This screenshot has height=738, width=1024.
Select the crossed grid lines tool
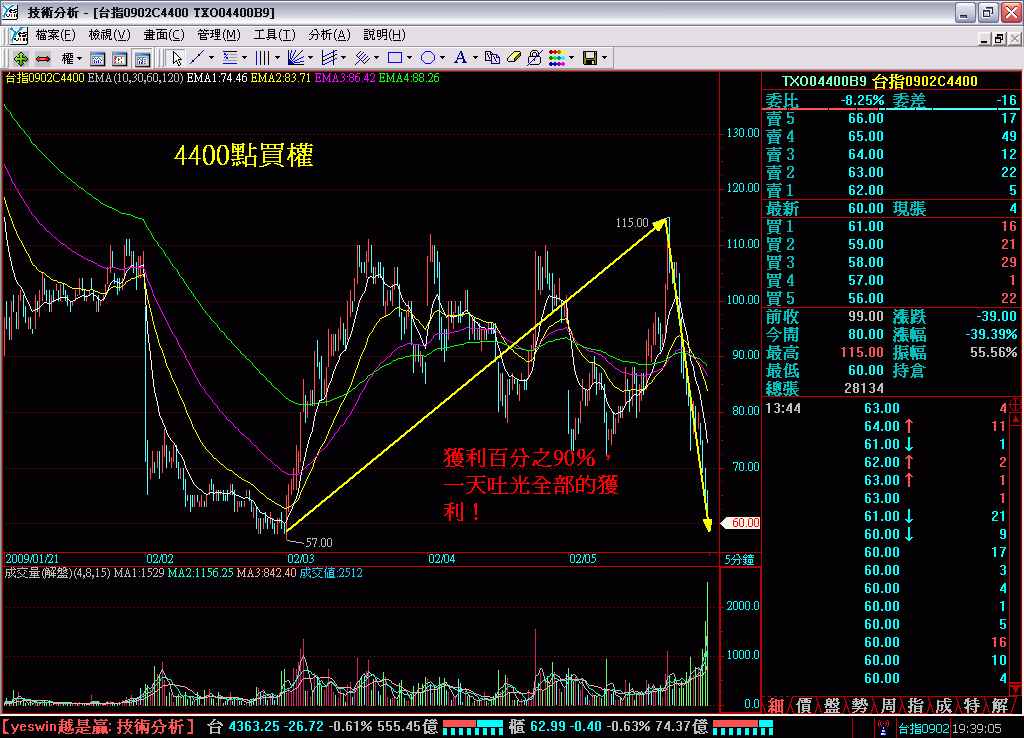362,58
